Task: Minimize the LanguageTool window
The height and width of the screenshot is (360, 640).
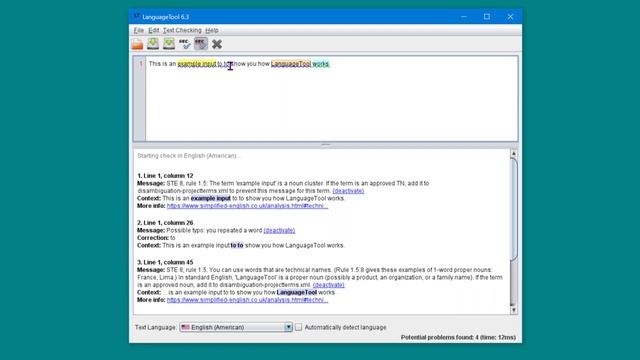Action: tap(464, 17)
